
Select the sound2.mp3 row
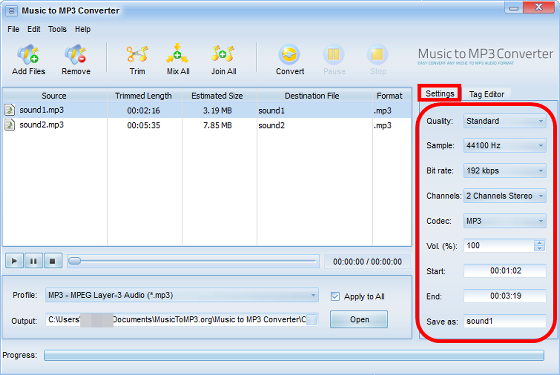pos(207,125)
